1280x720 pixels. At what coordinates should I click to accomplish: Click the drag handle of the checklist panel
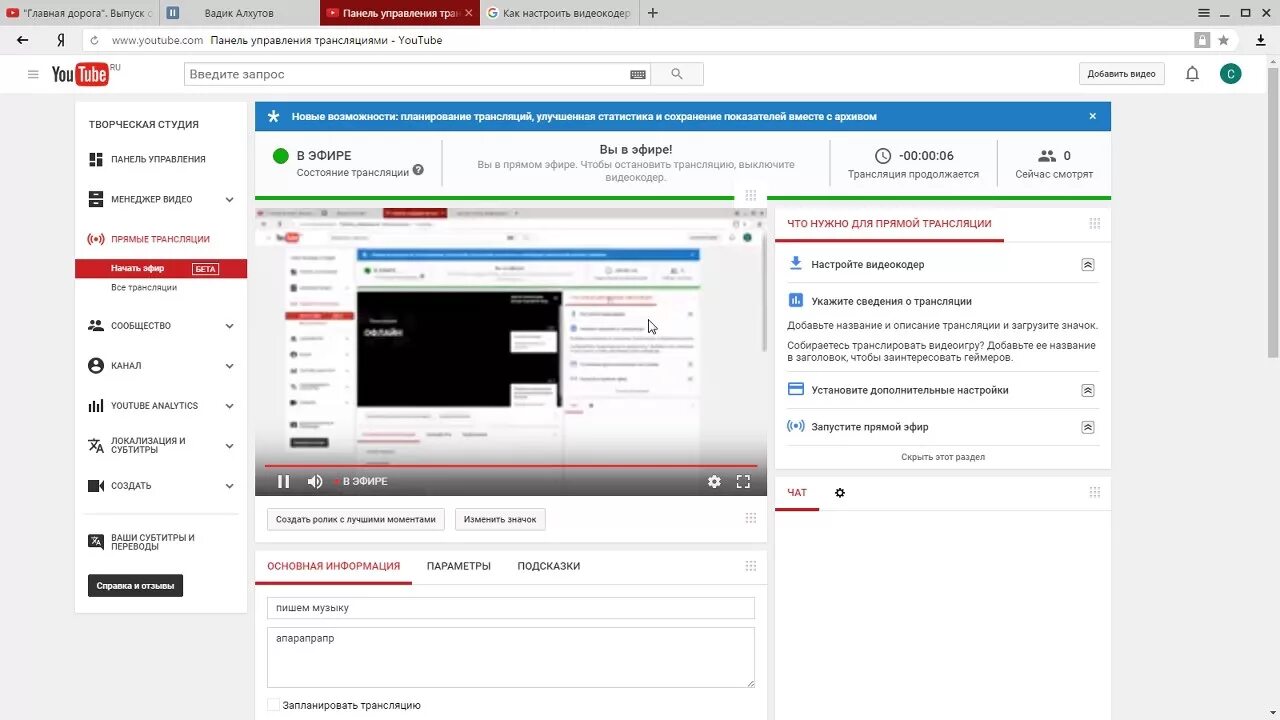pyautogui.click(x=1095, y=223)
